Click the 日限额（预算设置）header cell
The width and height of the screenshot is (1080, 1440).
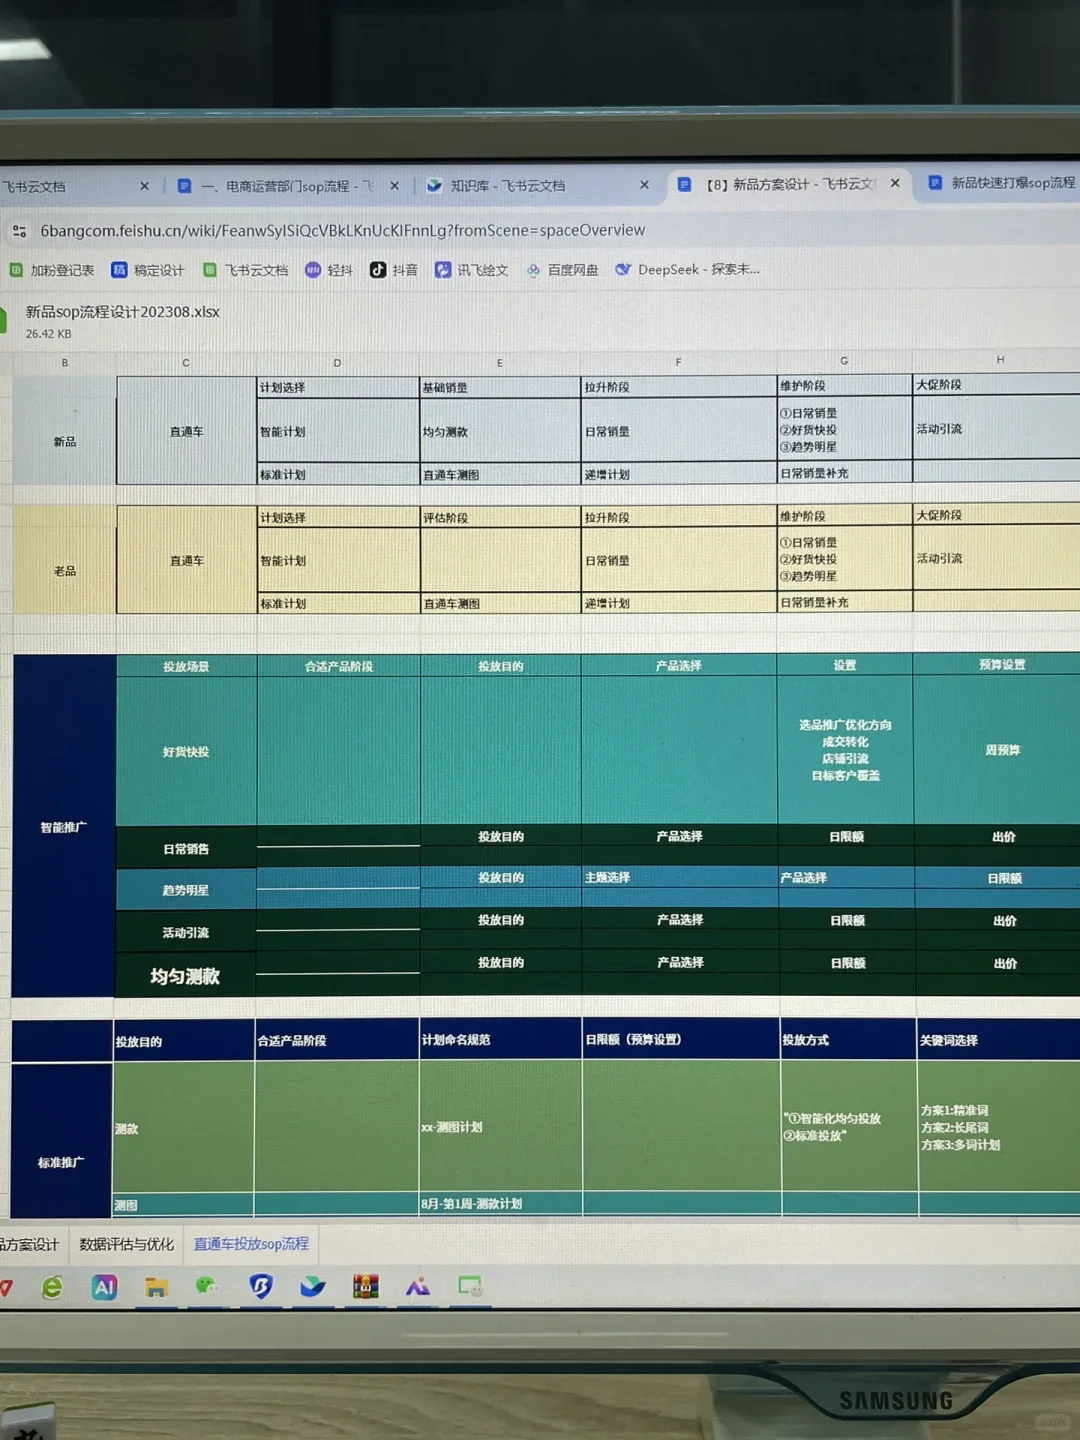(680, 1040)
